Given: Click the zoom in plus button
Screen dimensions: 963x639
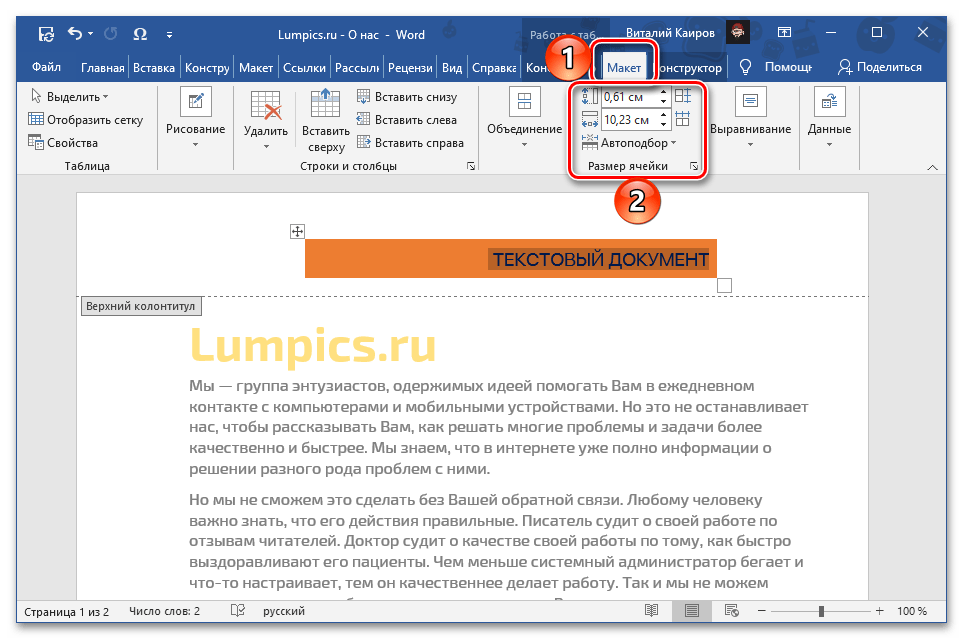Looking at the screenshot, I should click(879, 611).
